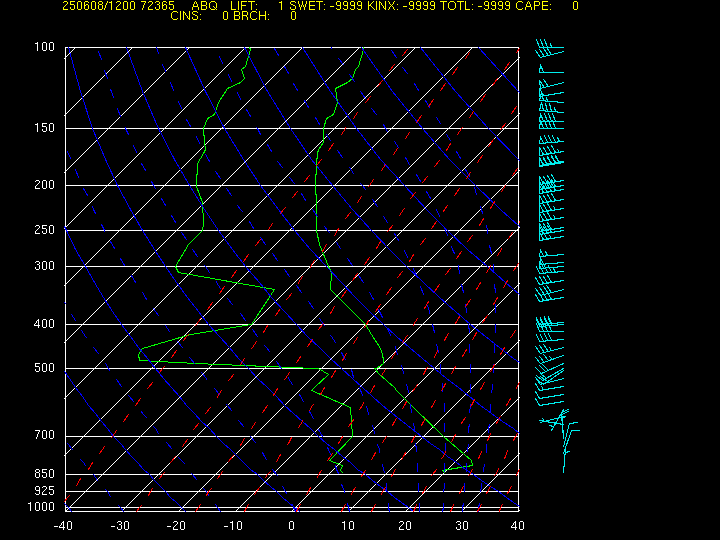This screenshot has width=720, height=540.
Task: Click the -40 temperature axis label
Action: click(x=63, y=526)
